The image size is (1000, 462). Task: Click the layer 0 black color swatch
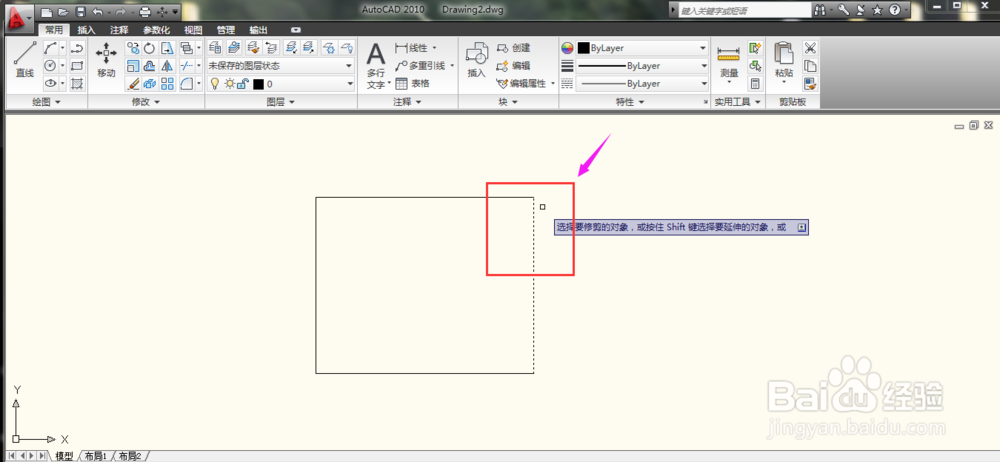(x=258, y=84)
